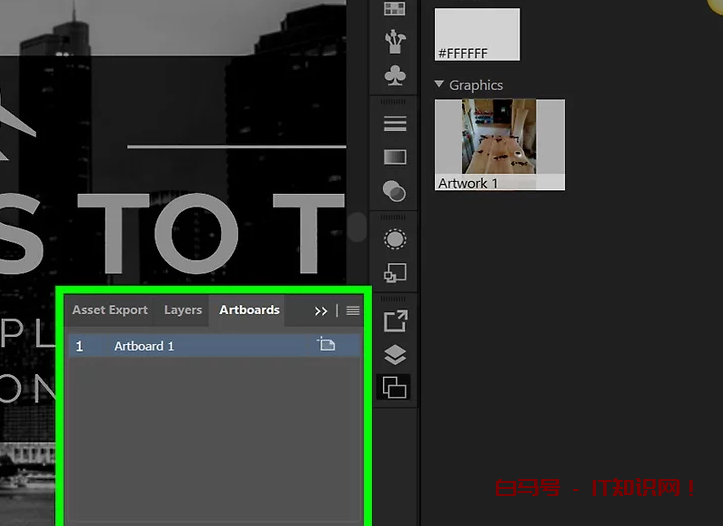Image resolution: width=723 pixels, height=526 pixels.
Task: Open the Appearance panel icon
Action: pos(395,239)
